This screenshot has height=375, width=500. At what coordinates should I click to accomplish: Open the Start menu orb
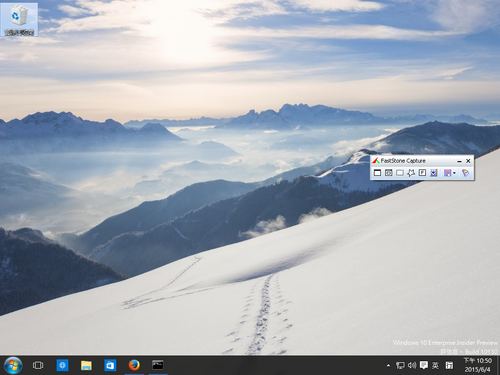[x=13, y=365]
